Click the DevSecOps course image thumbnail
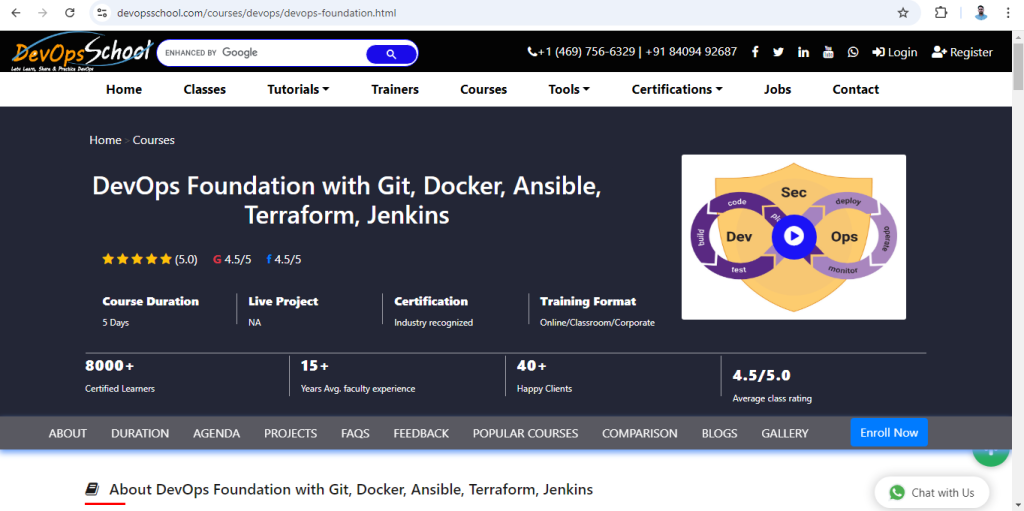Image resolution: width=1024 pixels, height=511 pixels. (x=793, y=237)
